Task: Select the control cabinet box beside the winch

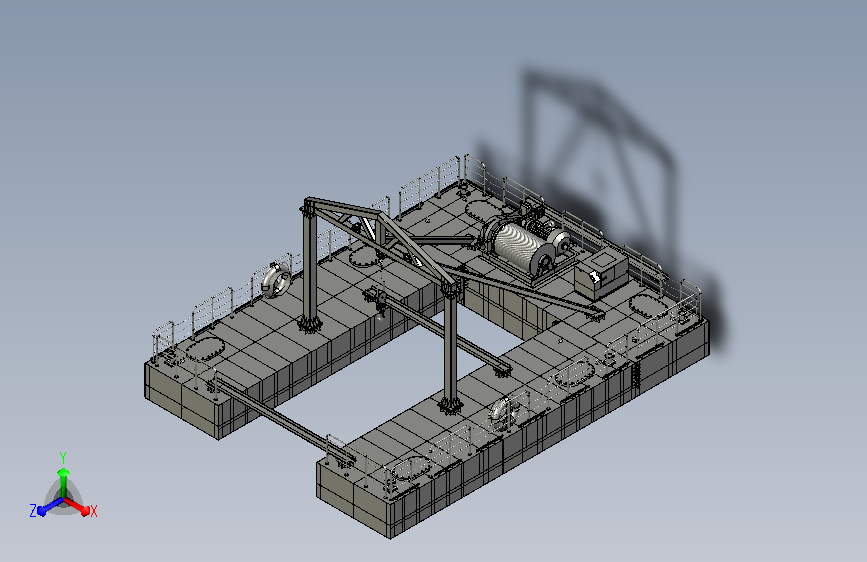Action: click(x=601, y=274)
